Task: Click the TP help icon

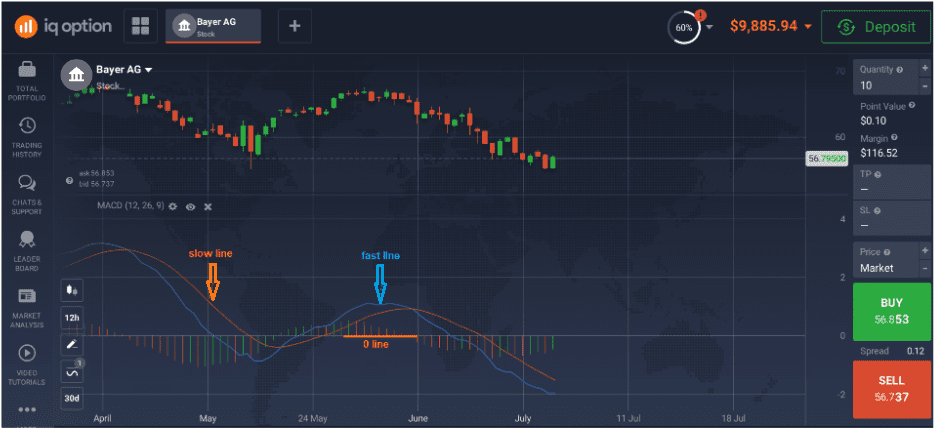Action: pos(878,175)
